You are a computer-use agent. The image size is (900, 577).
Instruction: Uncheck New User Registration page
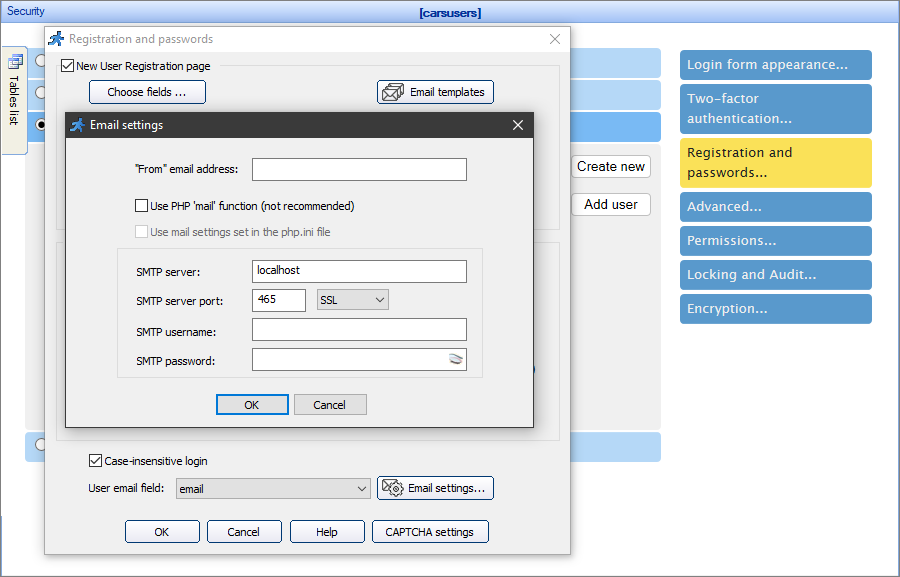[67, 65]
